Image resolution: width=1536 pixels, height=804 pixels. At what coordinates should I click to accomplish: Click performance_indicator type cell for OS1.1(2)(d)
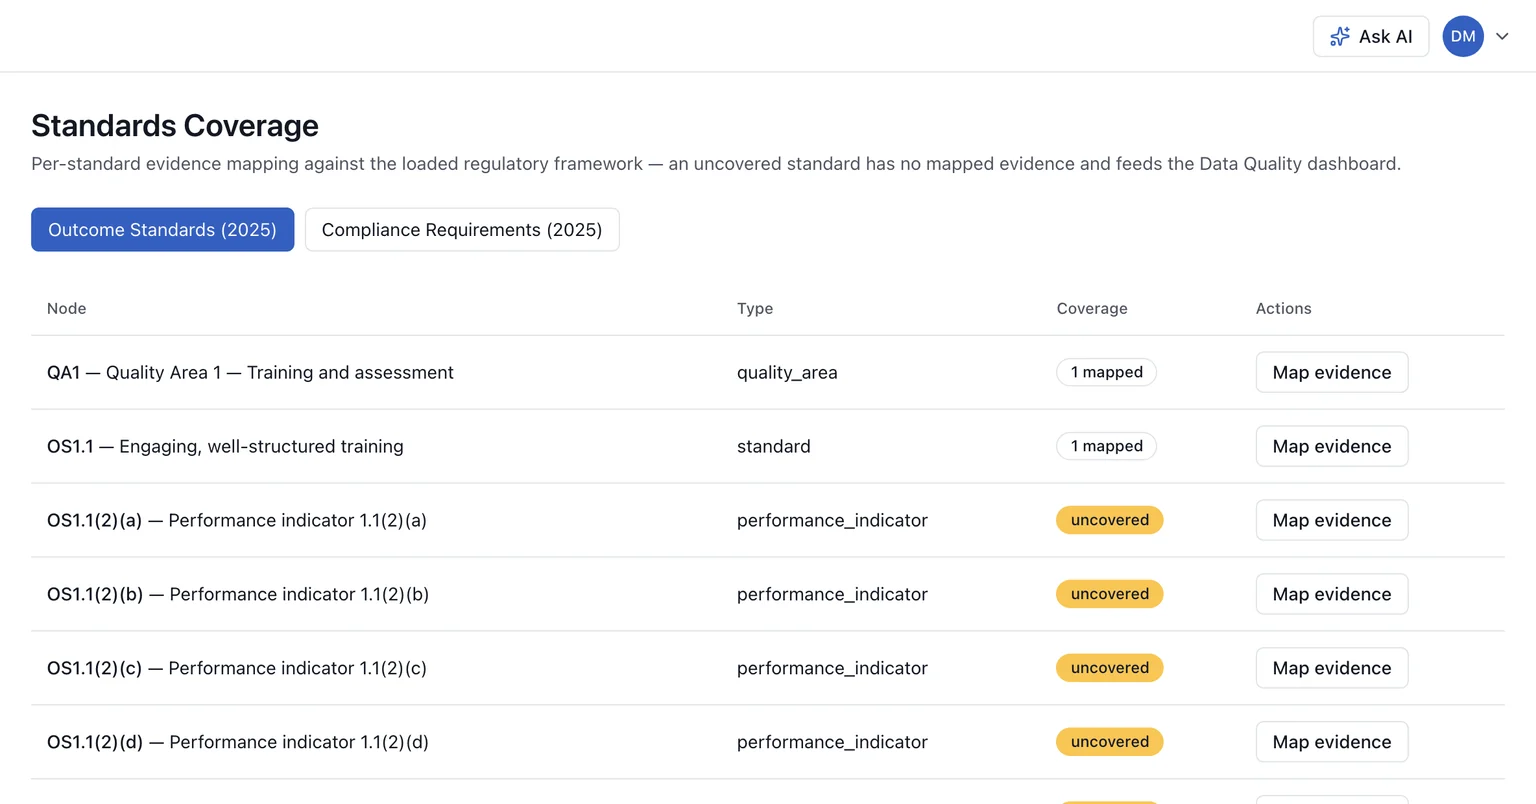832,742
